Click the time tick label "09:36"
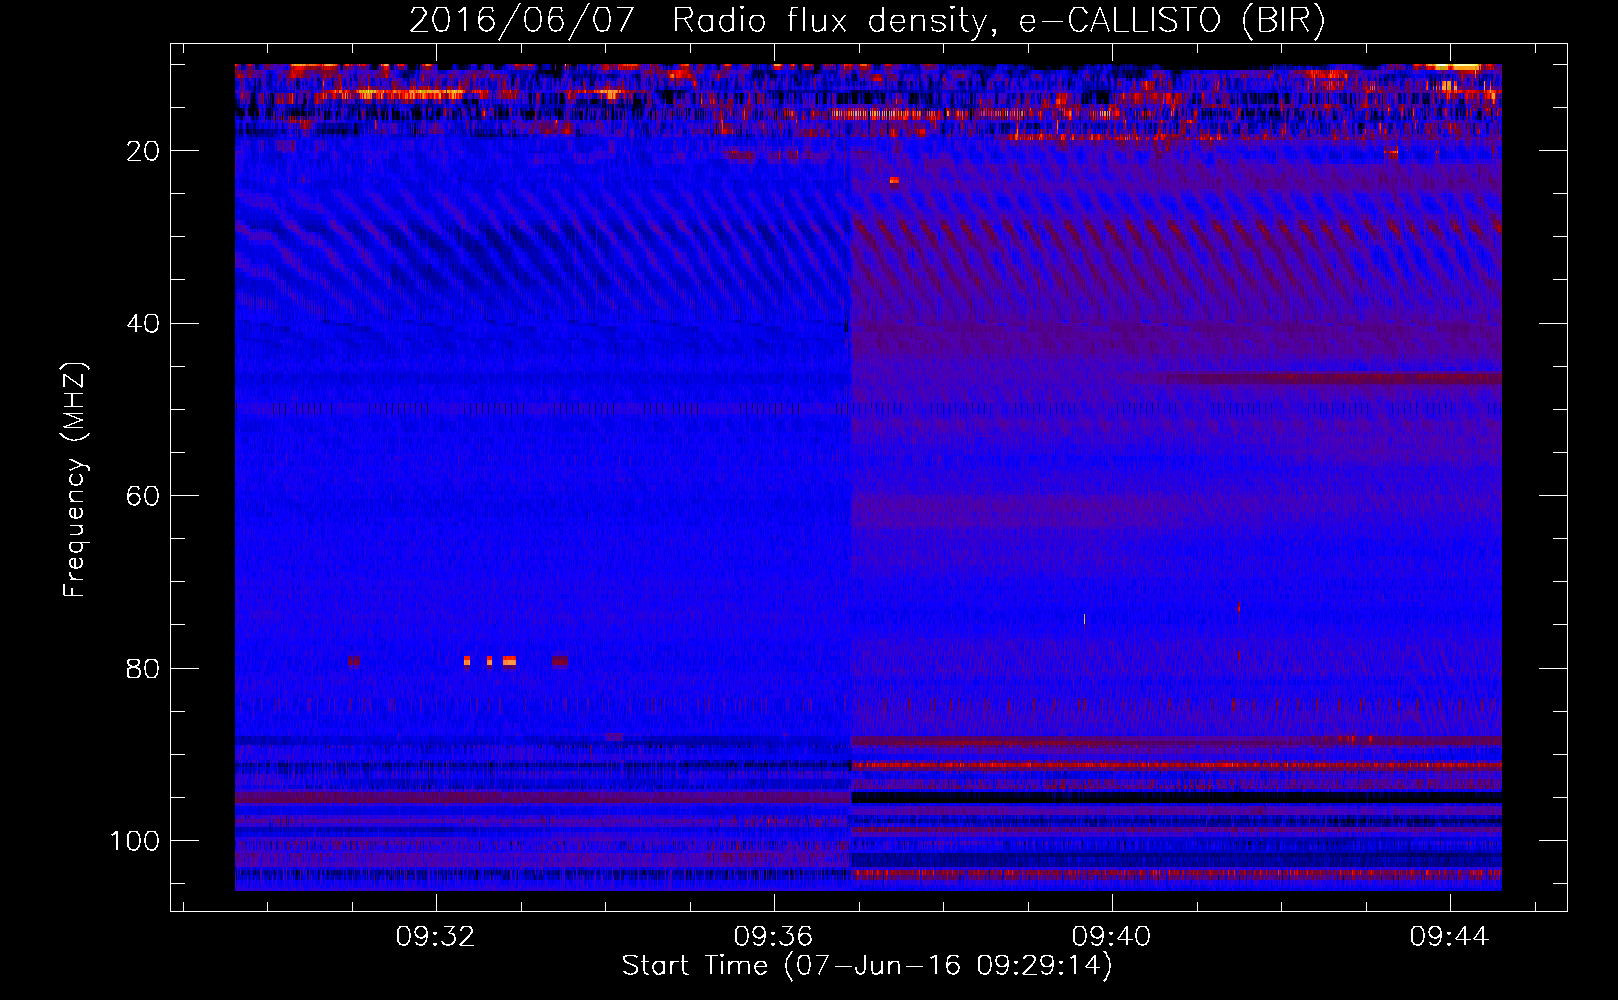The width and height of the screenshot is (1618, 1000). pos(773,937)
